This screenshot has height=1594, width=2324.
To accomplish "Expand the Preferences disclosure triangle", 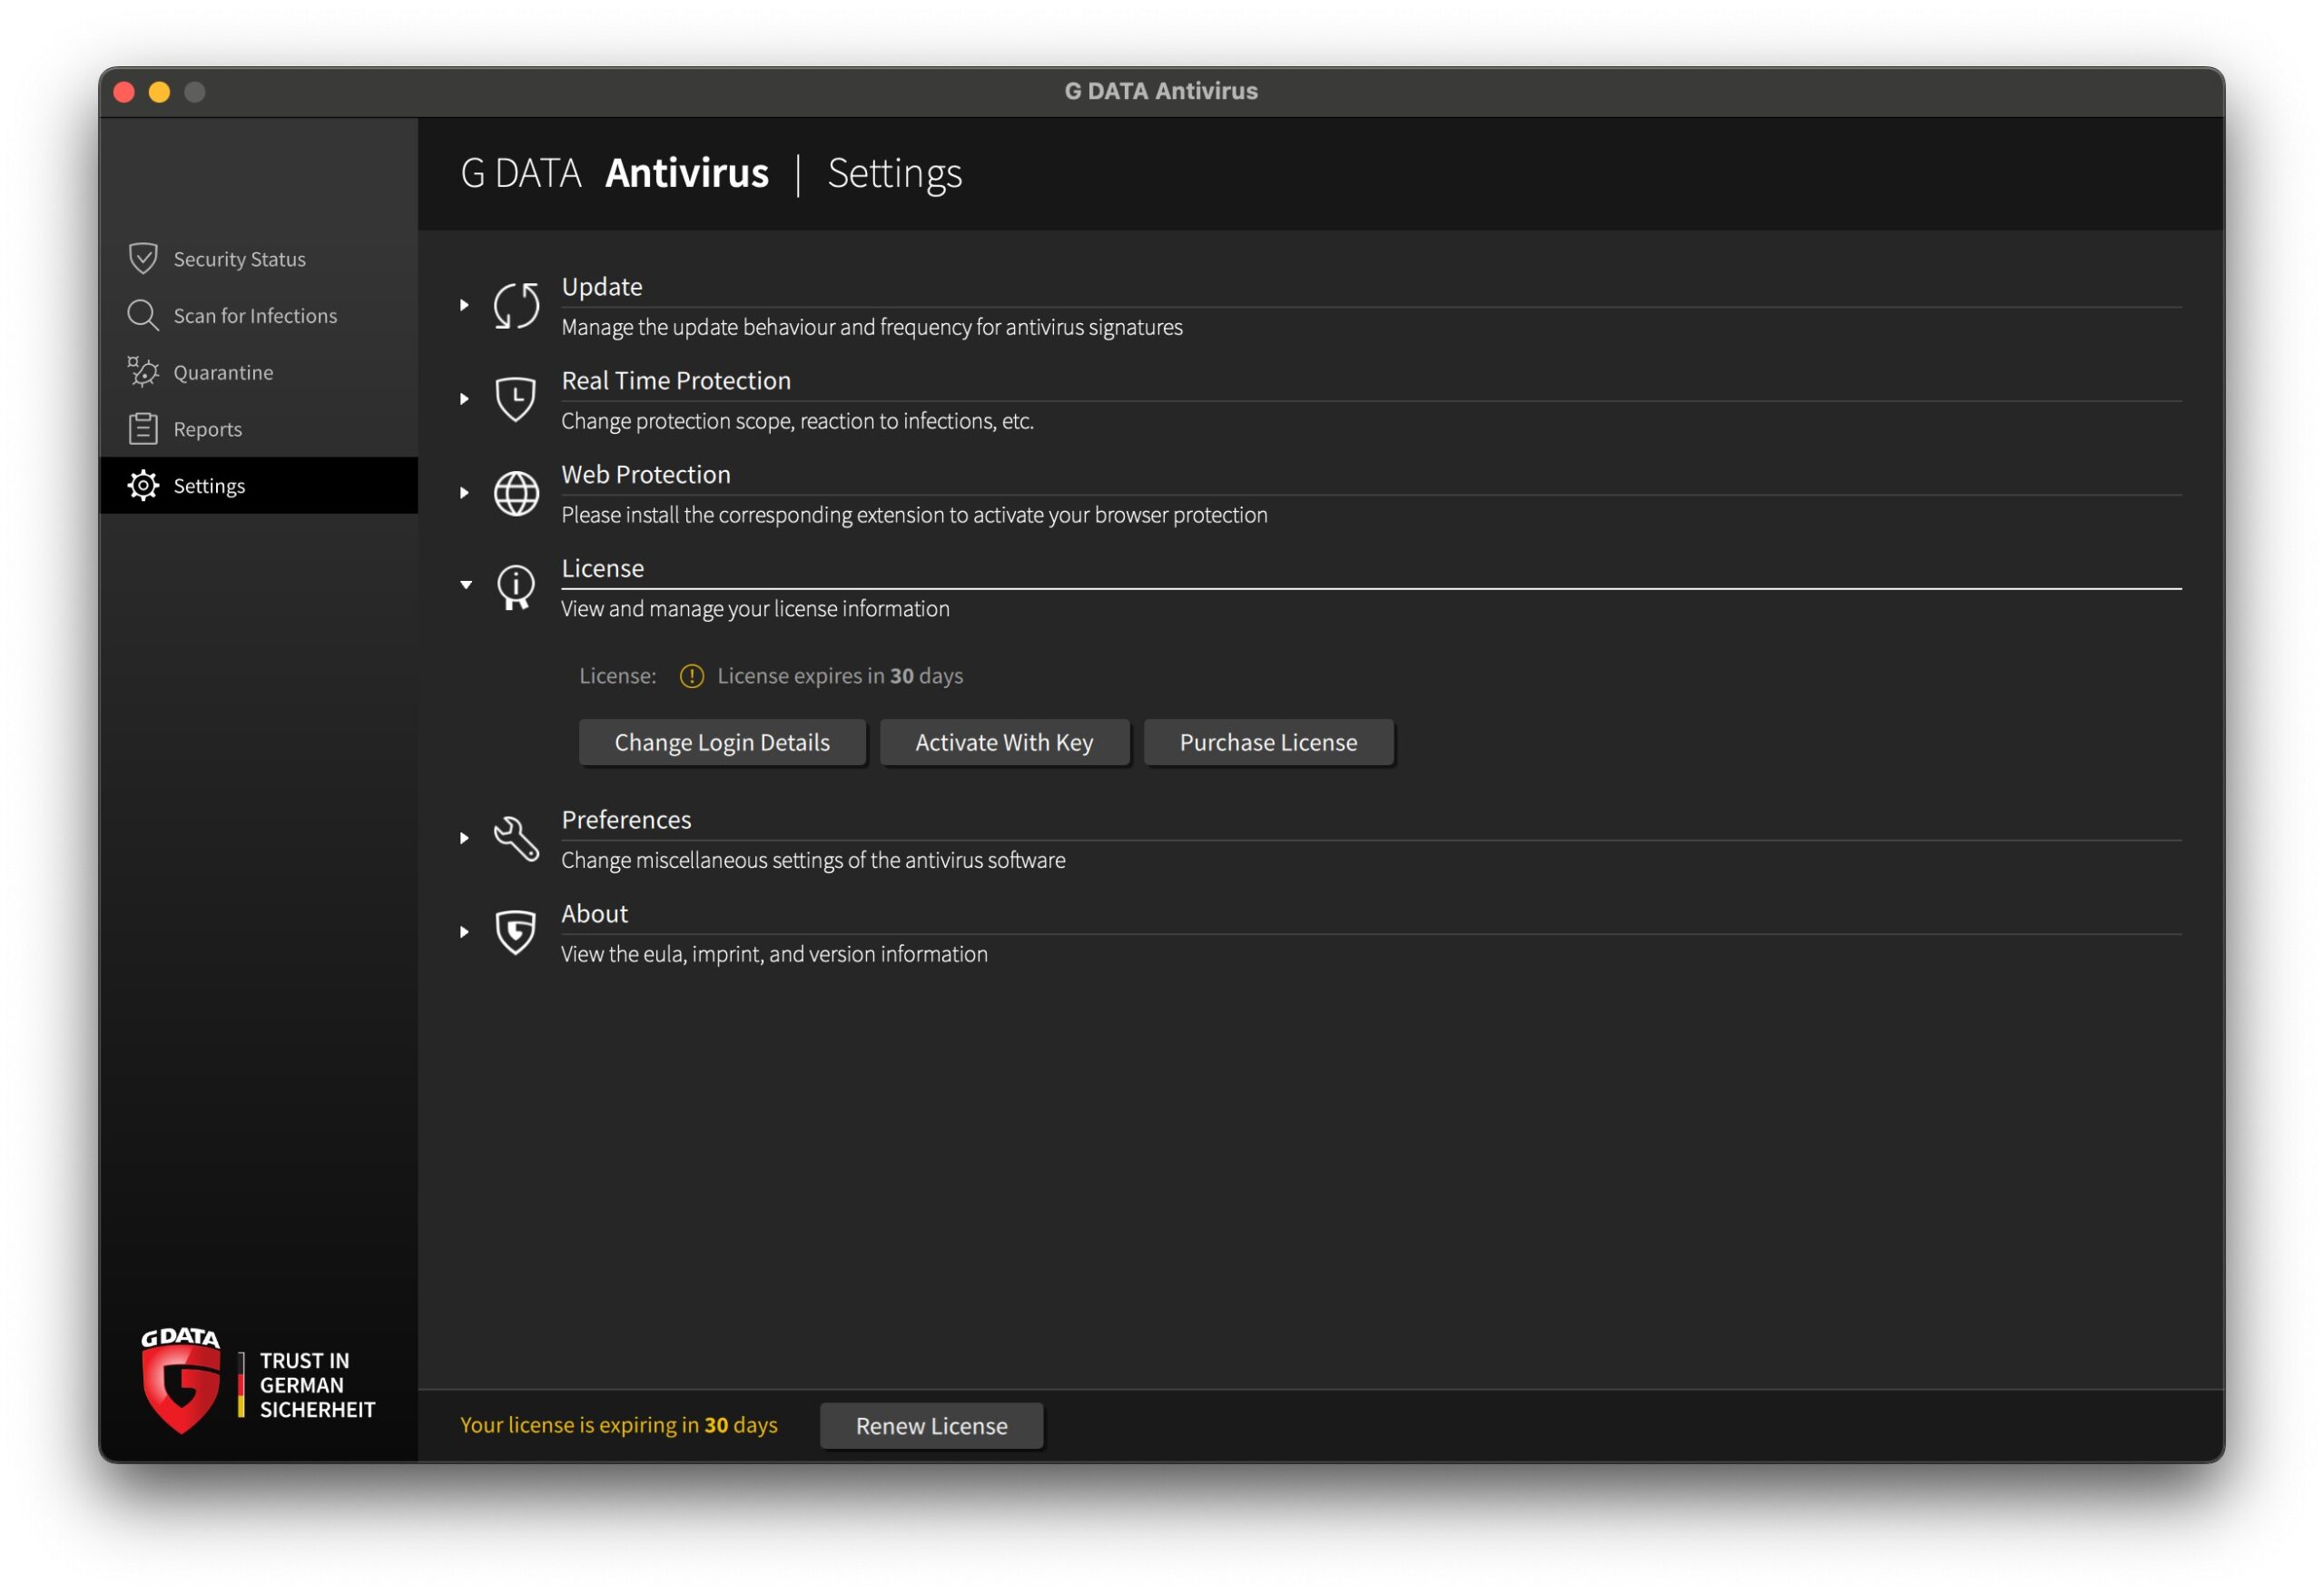I will click(464, 838).
